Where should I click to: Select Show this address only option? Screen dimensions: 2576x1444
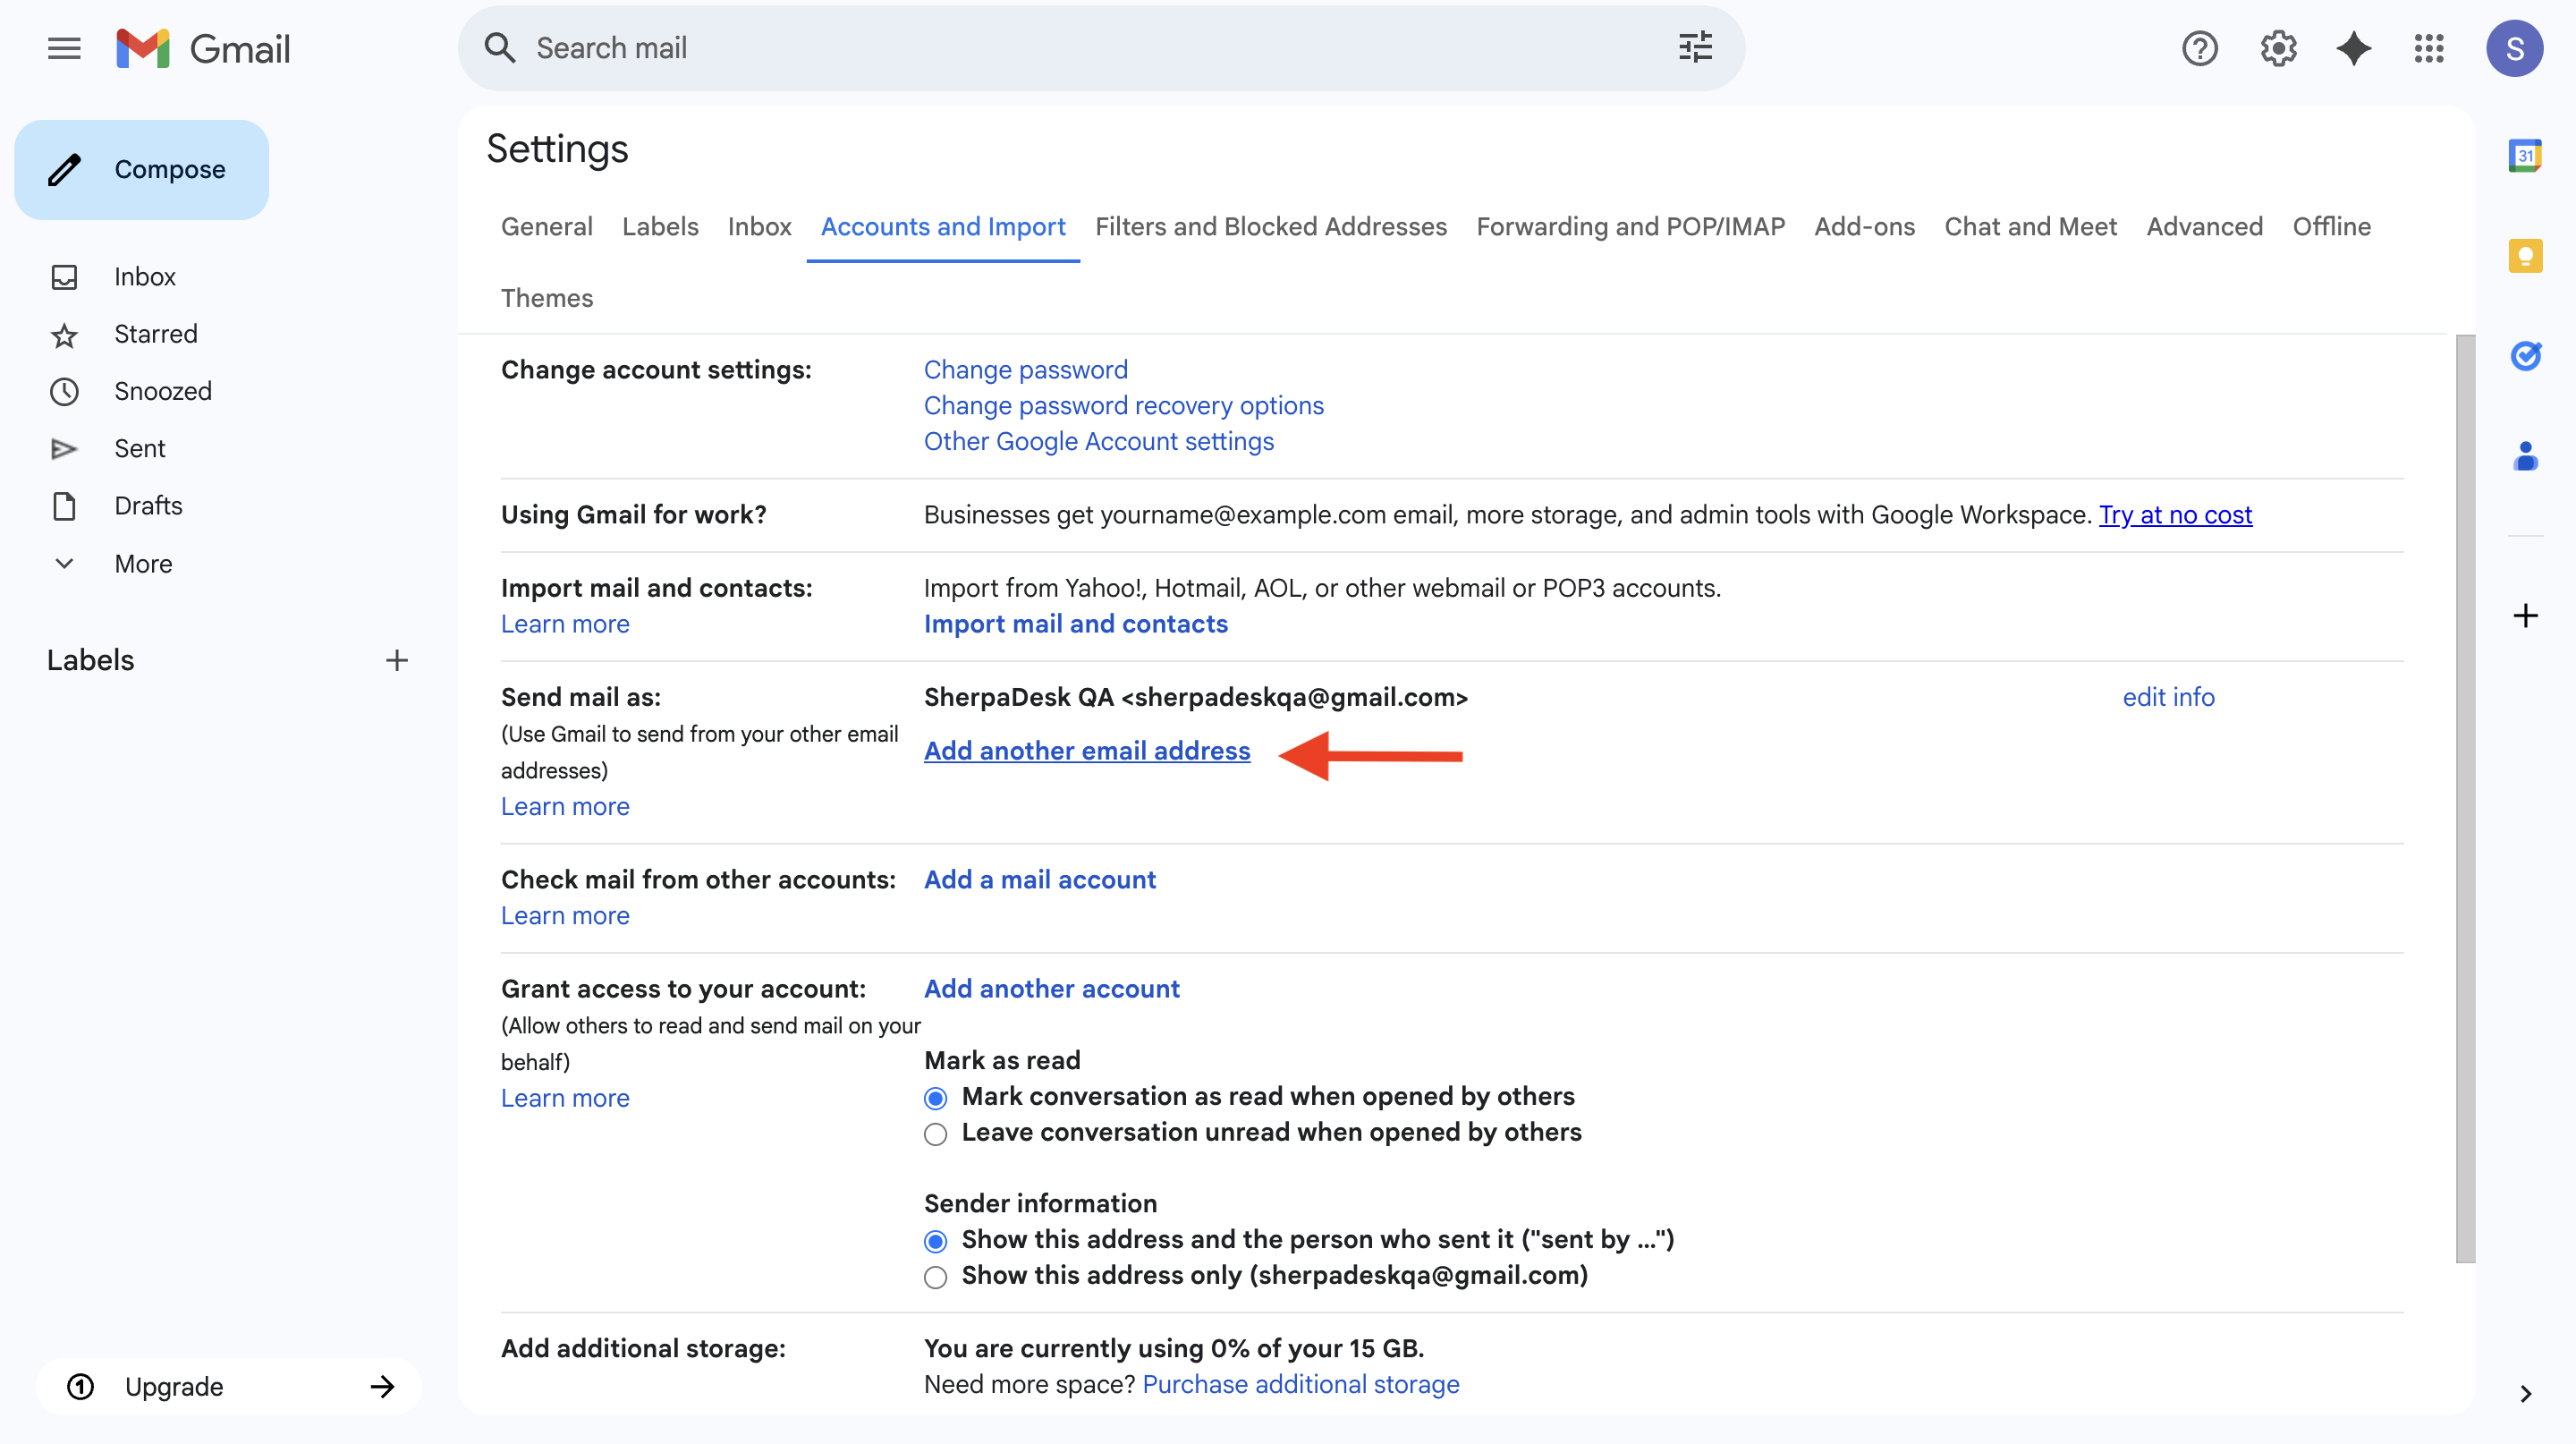935,1277
